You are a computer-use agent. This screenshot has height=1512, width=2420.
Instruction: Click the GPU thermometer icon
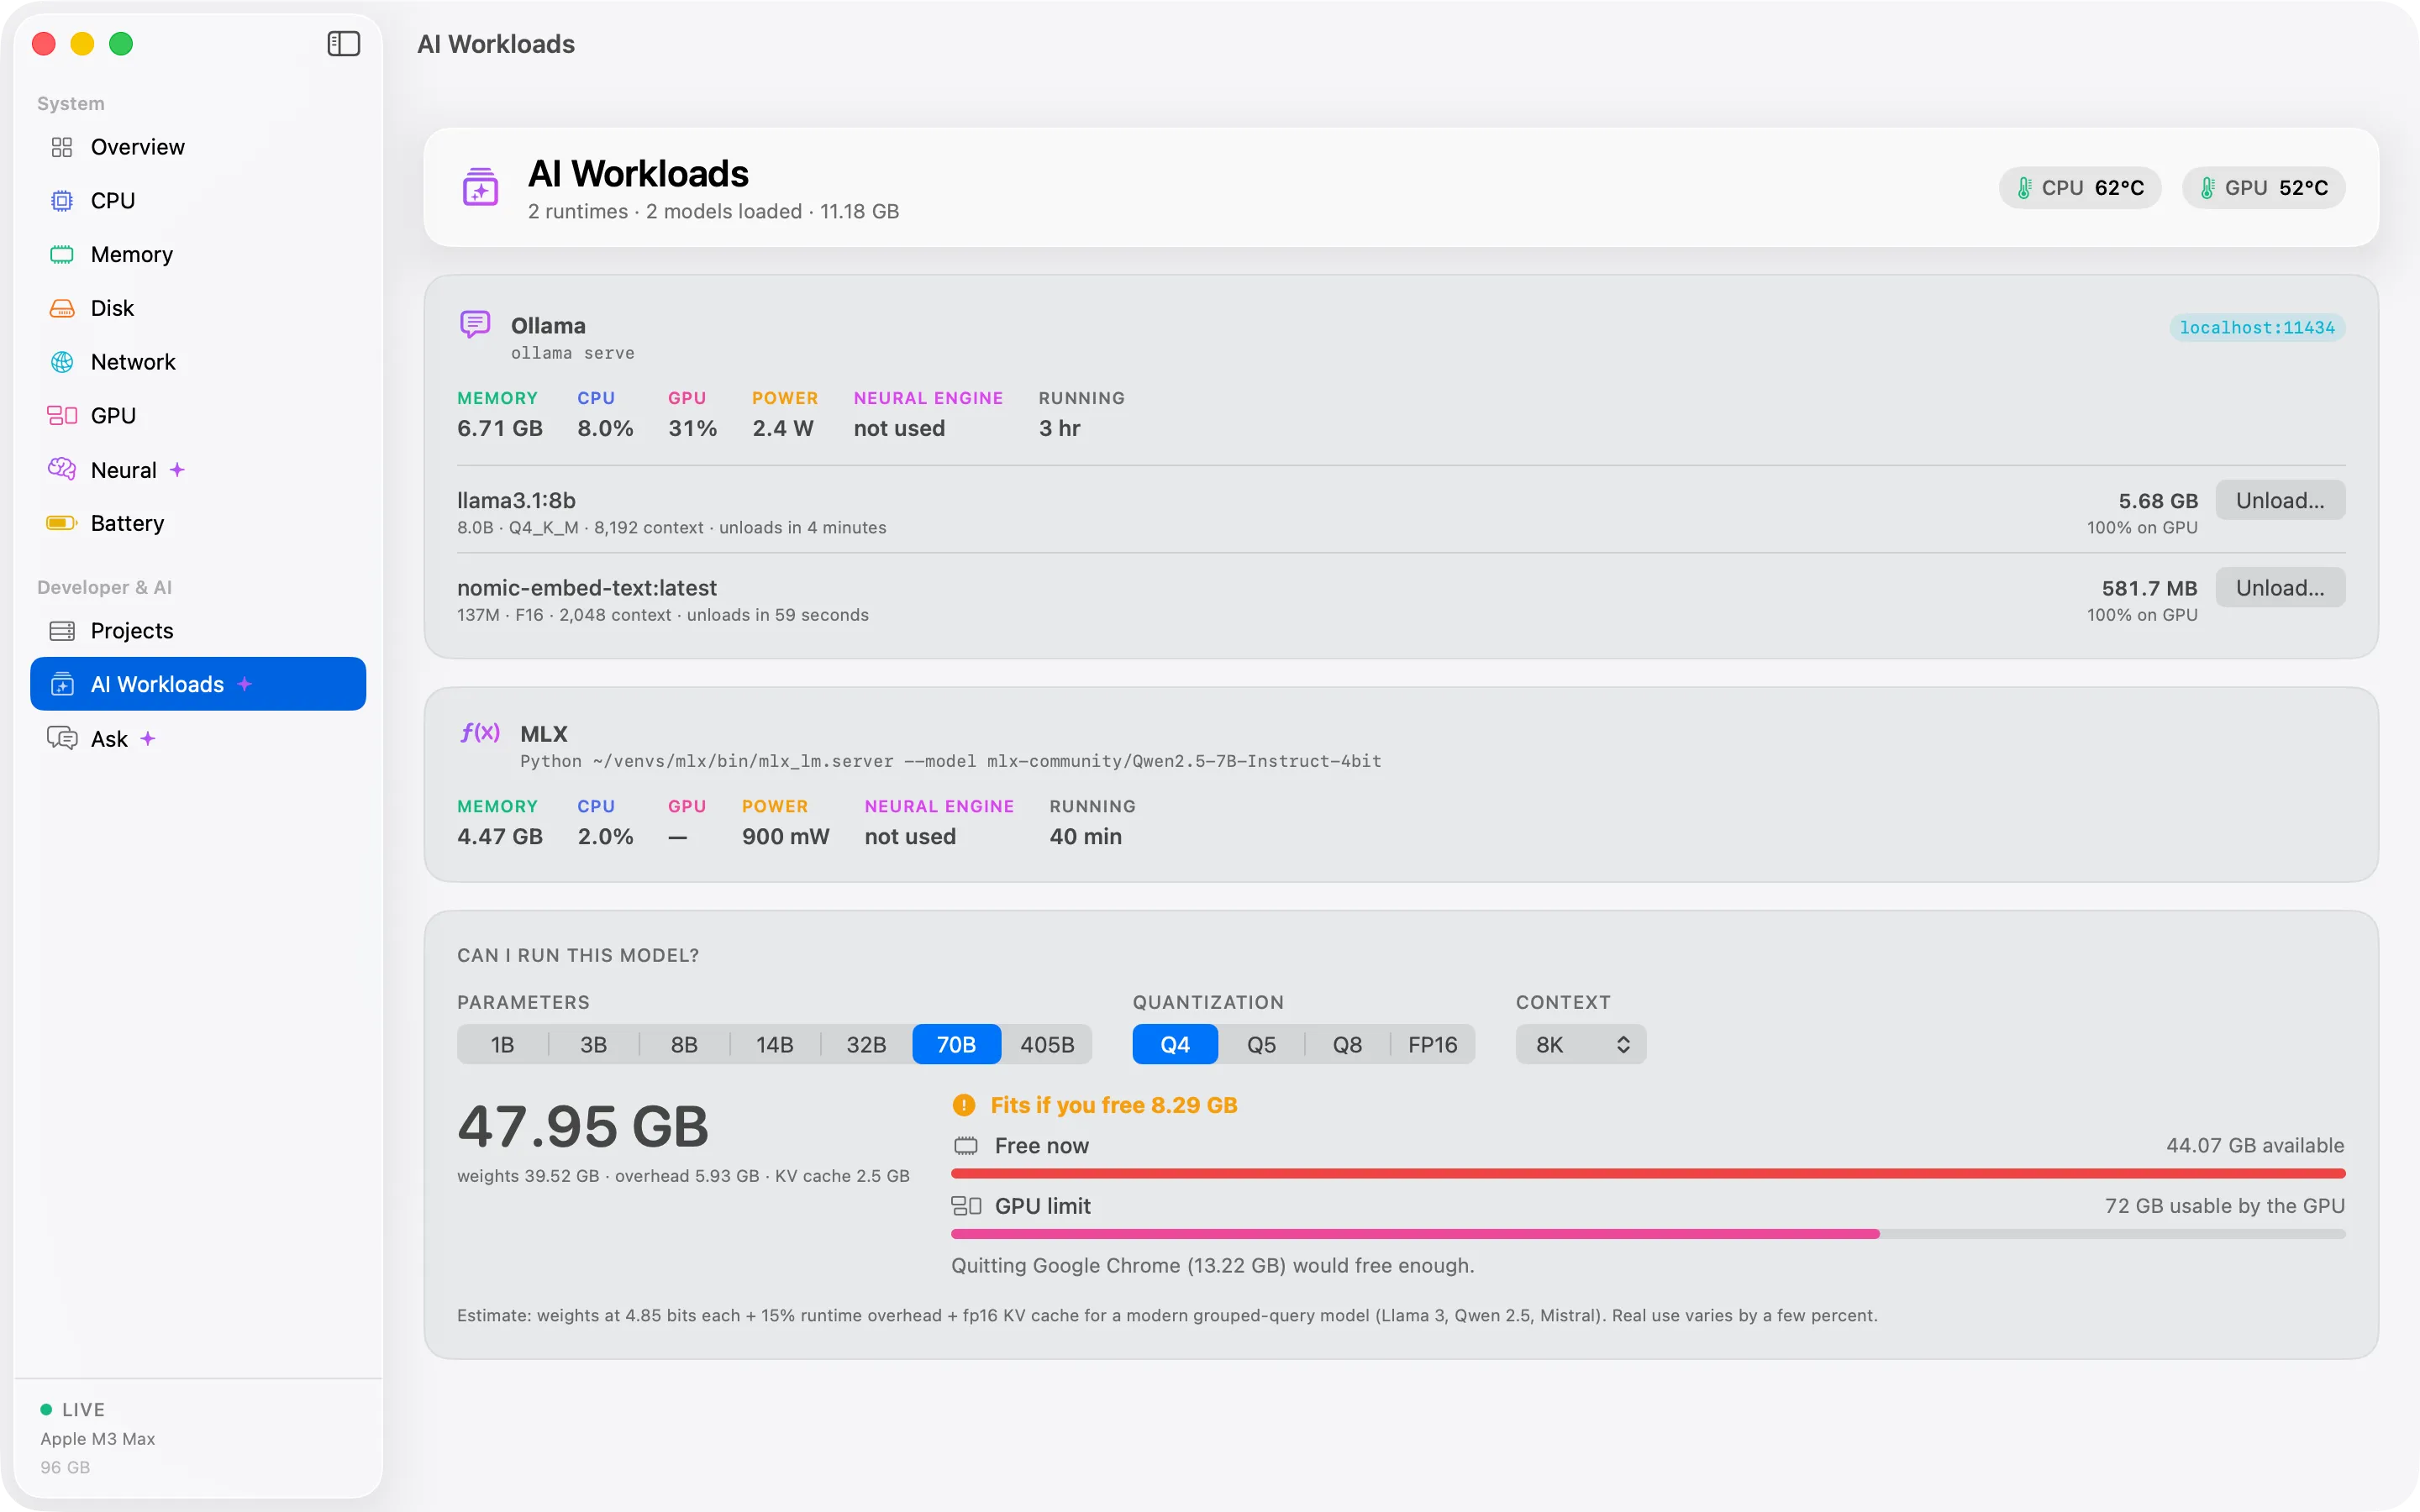(x=2207, y=188)
